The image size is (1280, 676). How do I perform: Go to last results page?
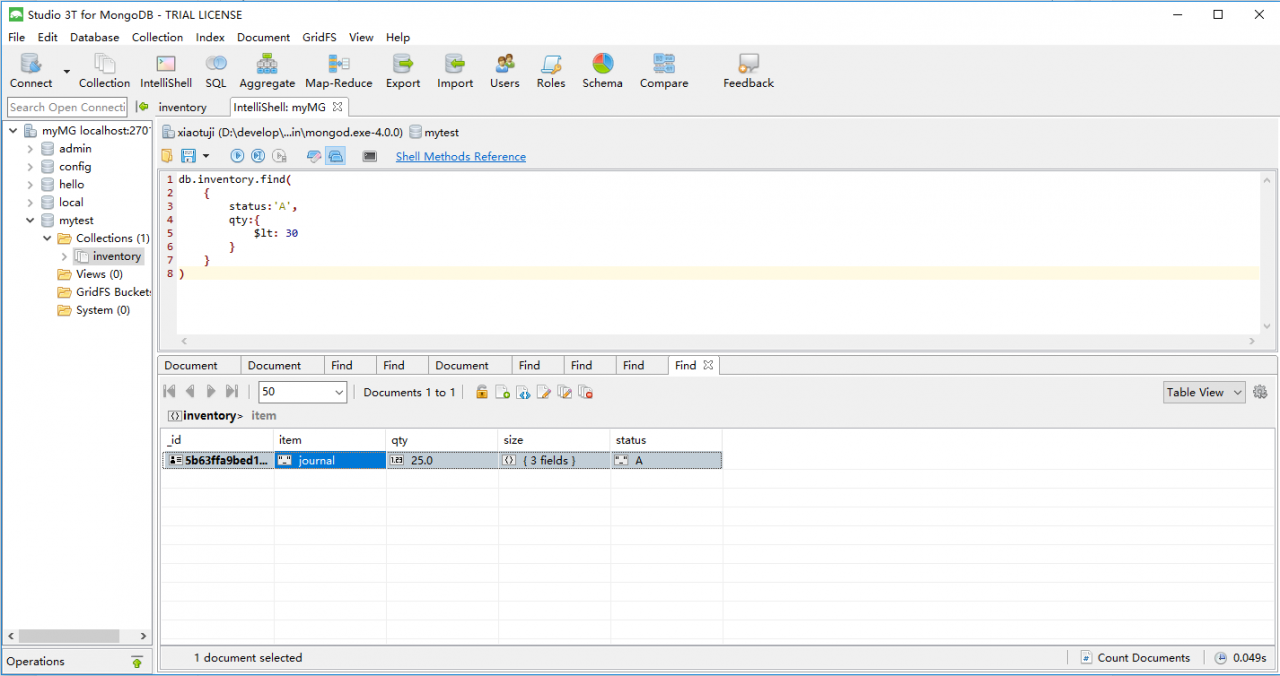click(232, 392)
